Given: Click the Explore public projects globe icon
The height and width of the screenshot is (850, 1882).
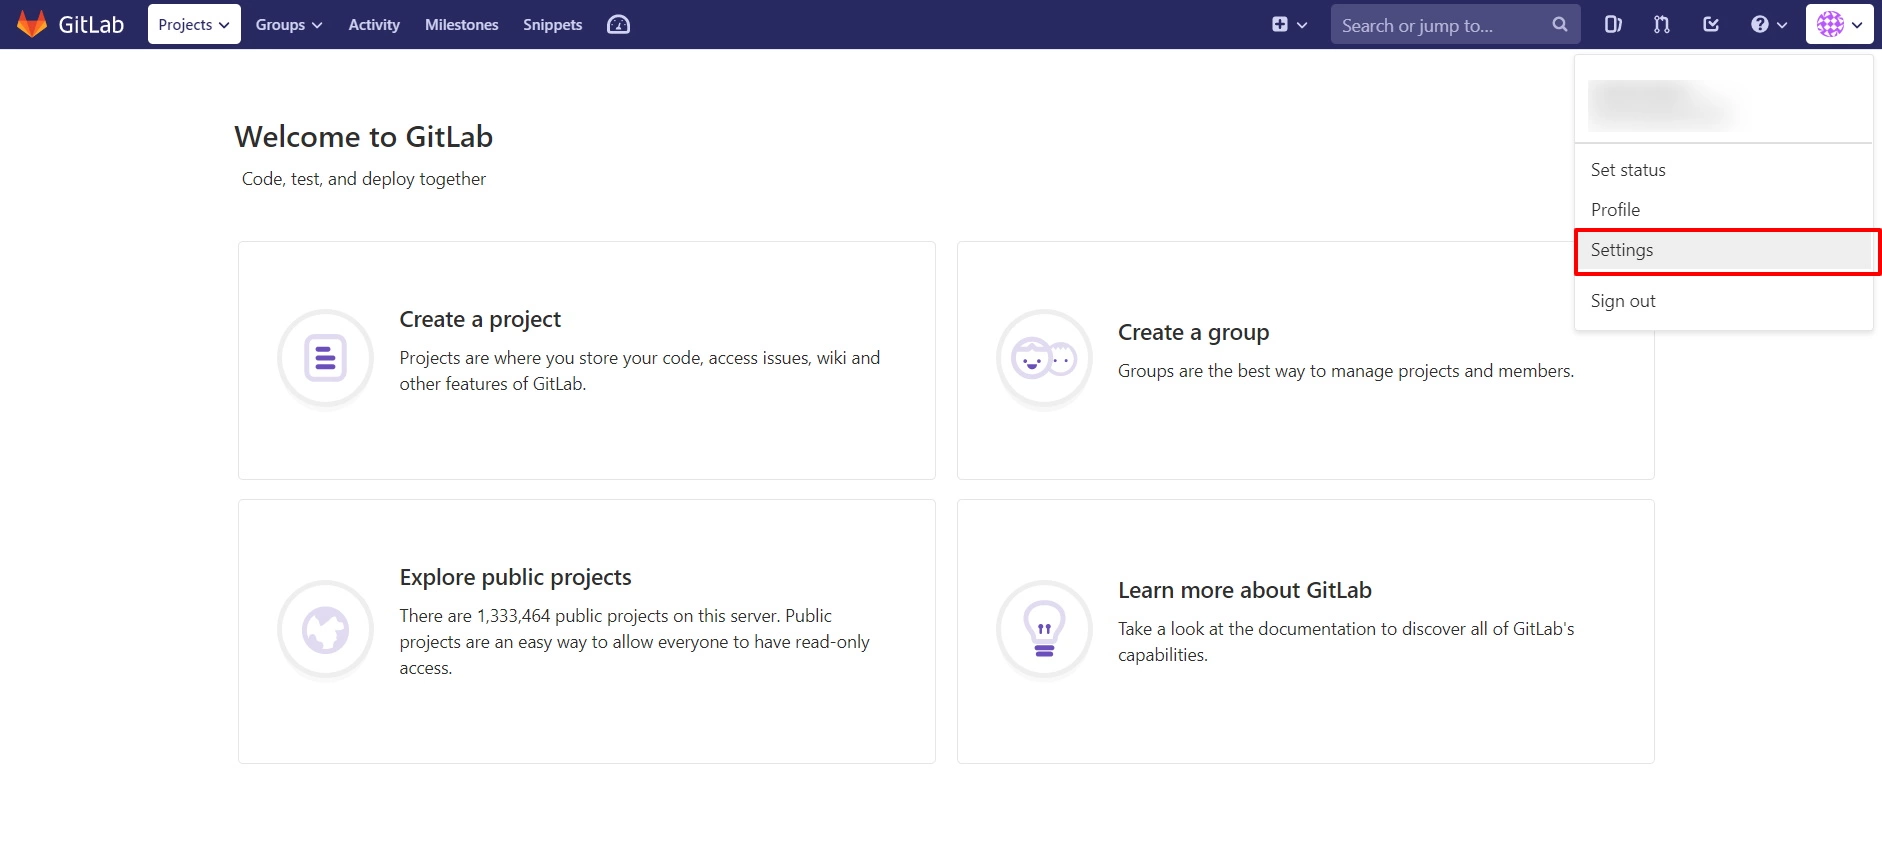Looking at the screenshot, I should (x=325, y=630).
